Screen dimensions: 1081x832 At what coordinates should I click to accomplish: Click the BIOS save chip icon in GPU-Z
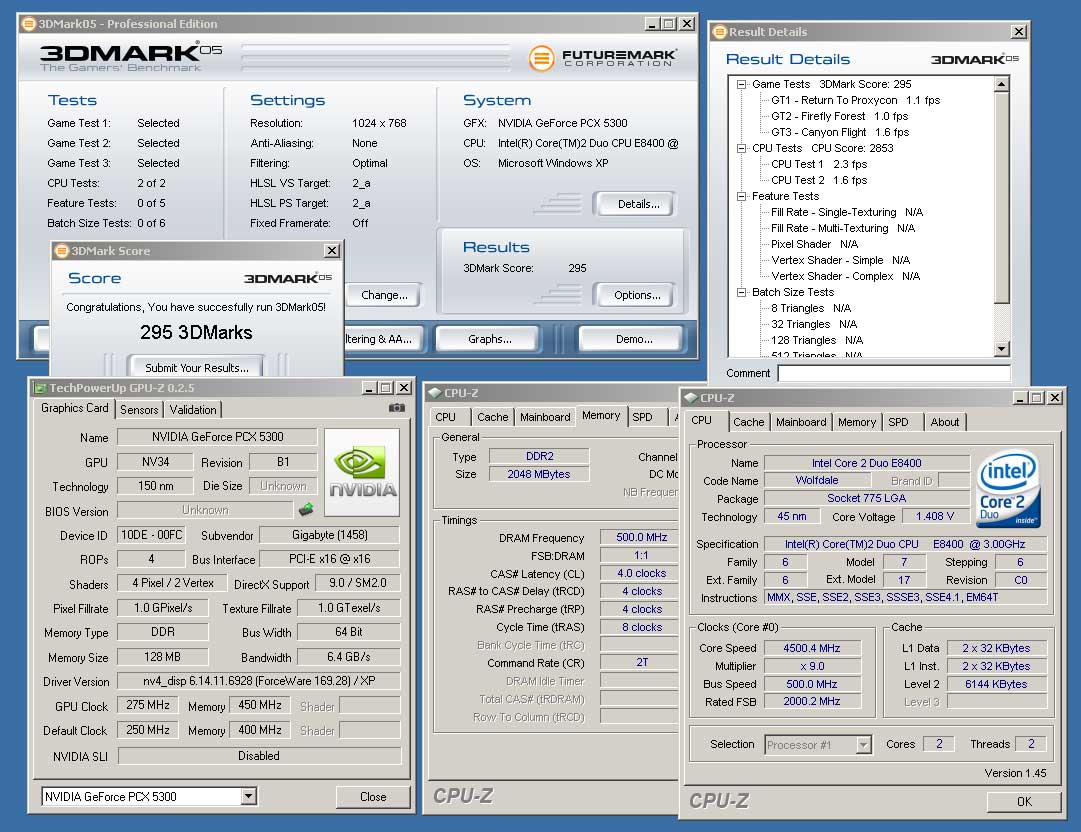pos(306,509)
